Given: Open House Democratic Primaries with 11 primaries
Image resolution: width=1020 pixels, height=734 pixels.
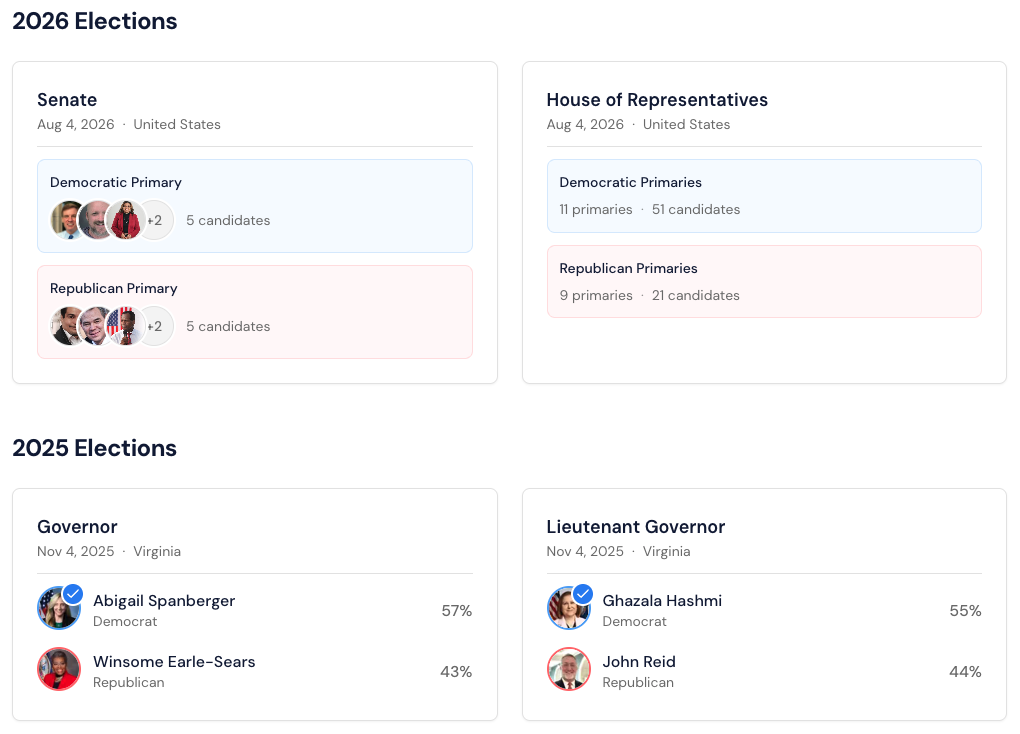Looking at the screenshot, I should 631,182.
